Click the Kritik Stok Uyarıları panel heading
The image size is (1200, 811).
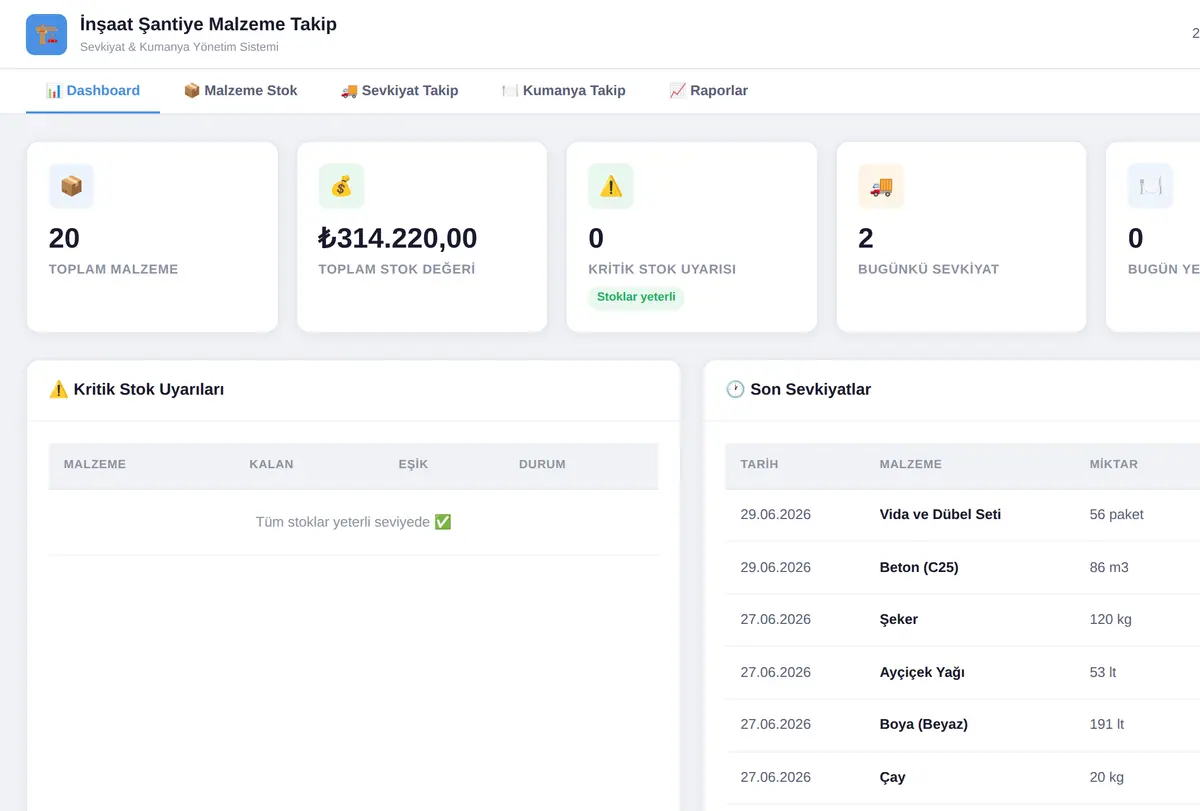(x=137, y=390)
